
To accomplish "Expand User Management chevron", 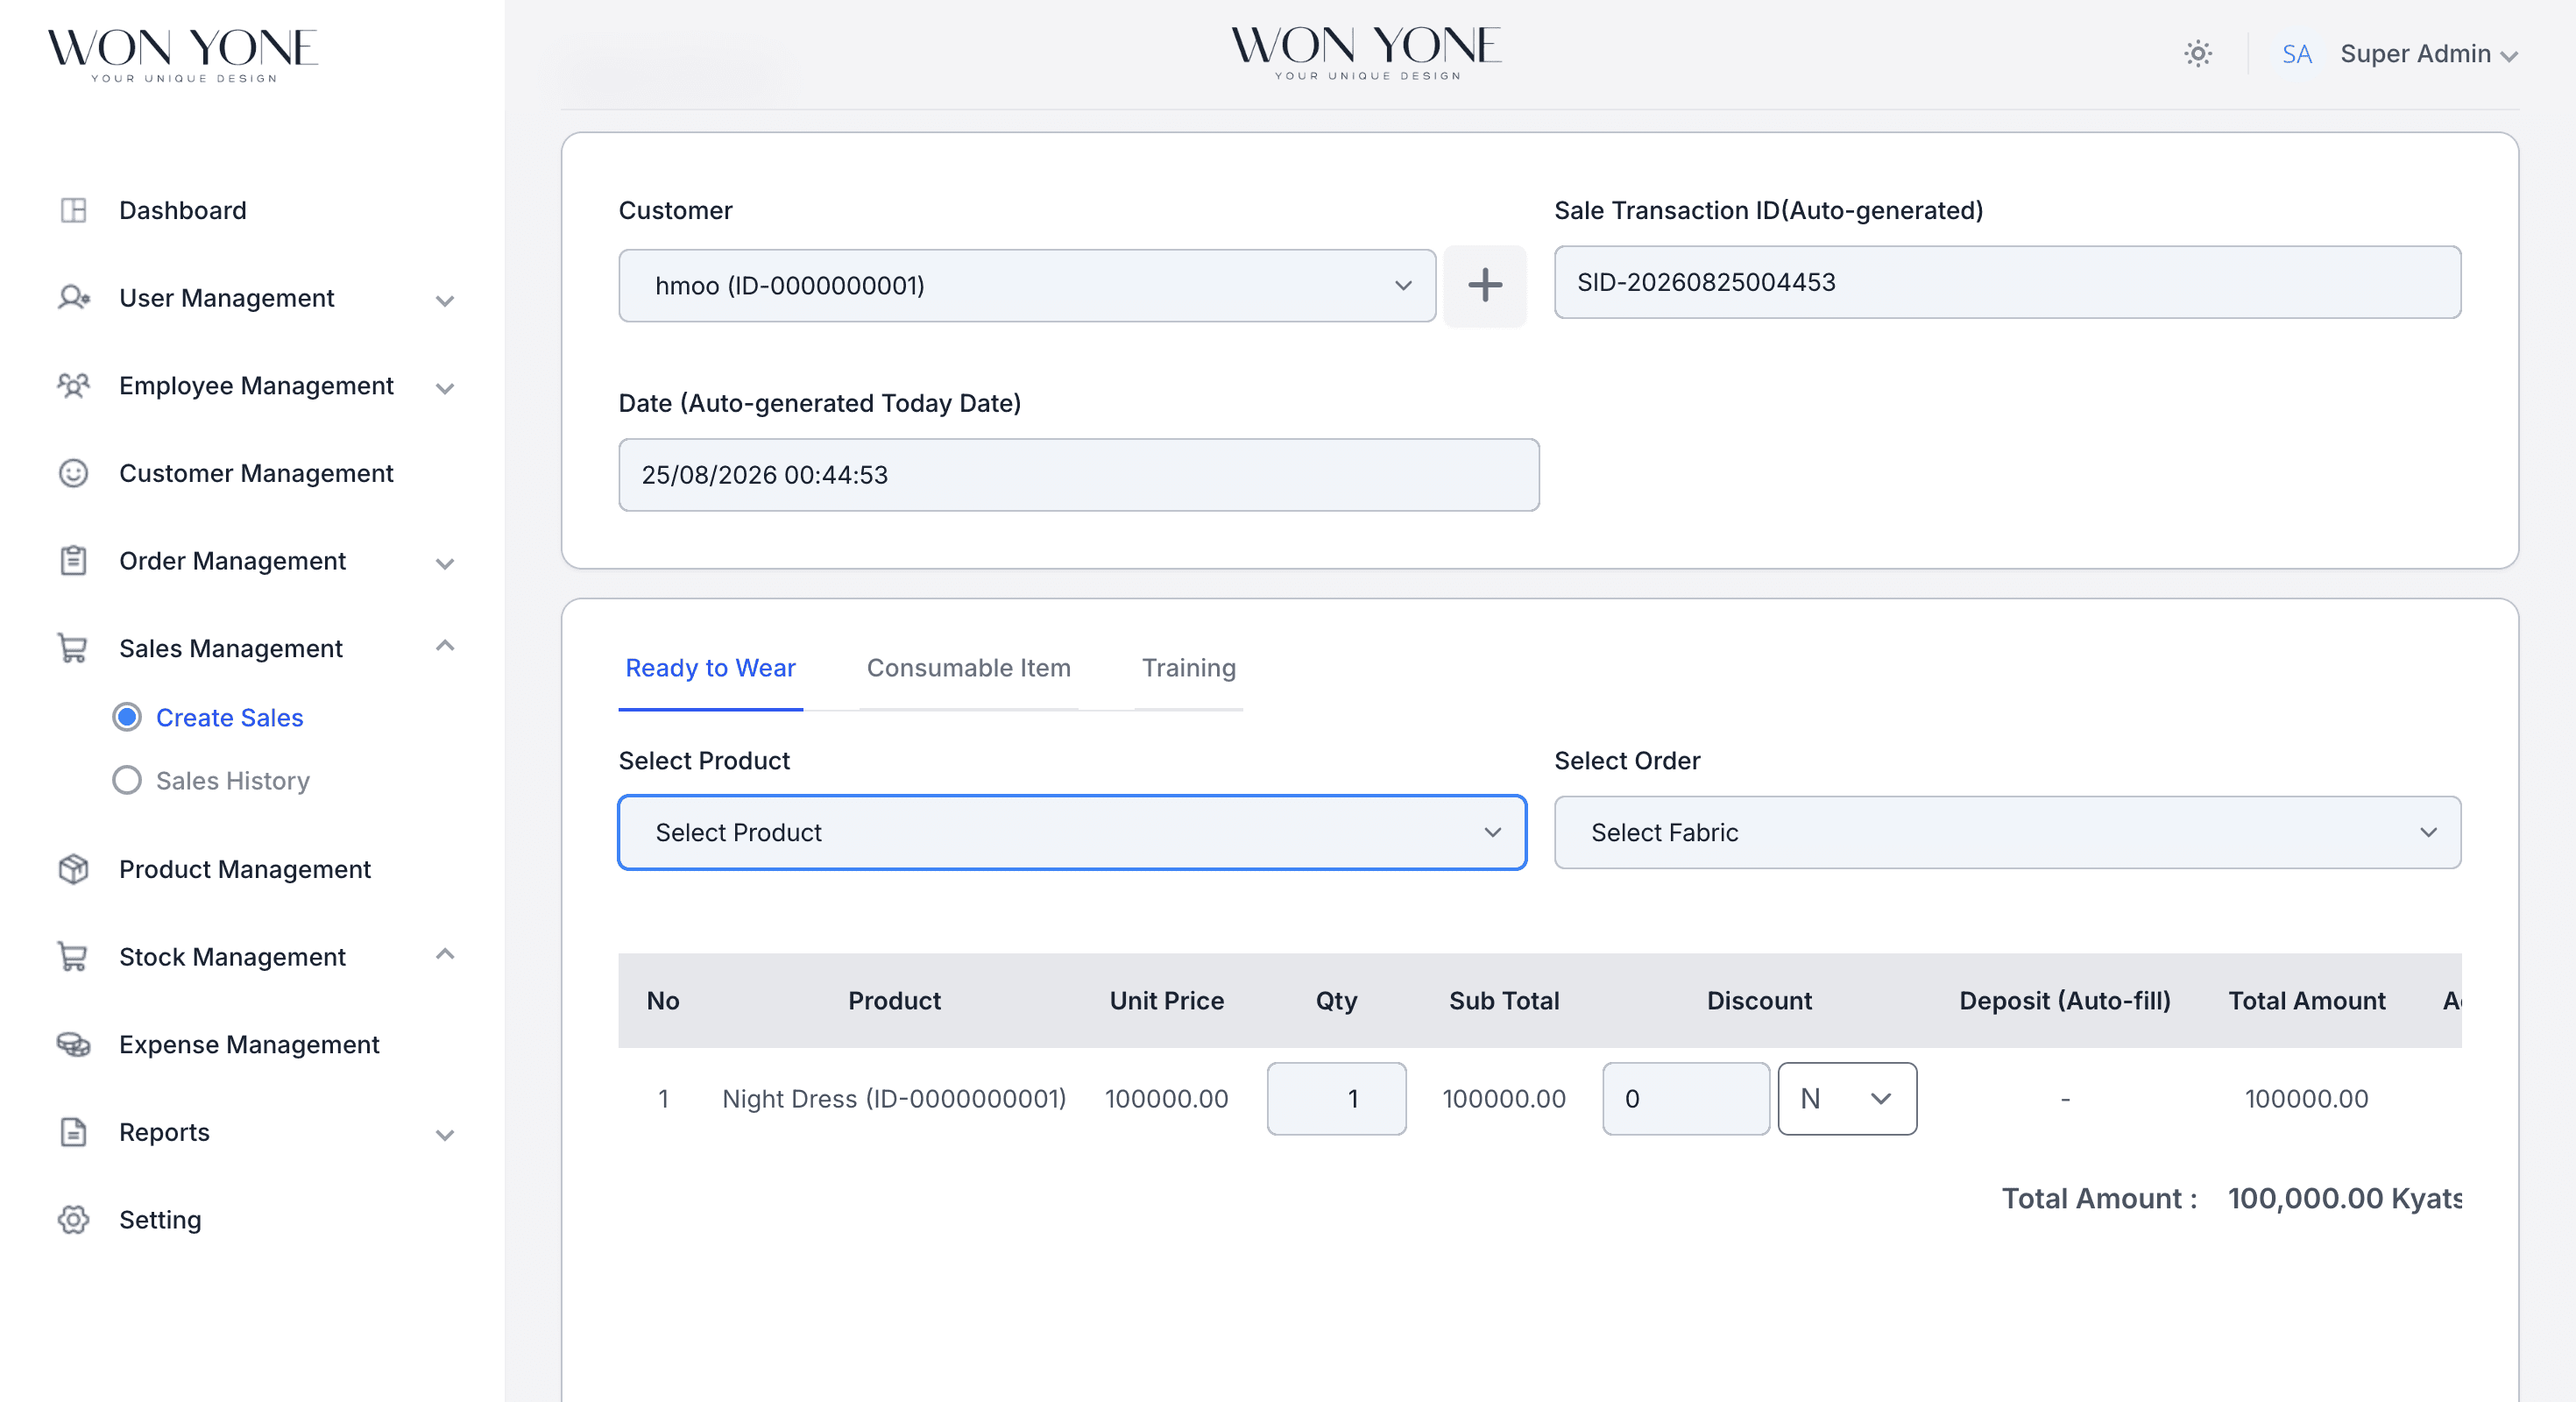I will pos(445,300).
